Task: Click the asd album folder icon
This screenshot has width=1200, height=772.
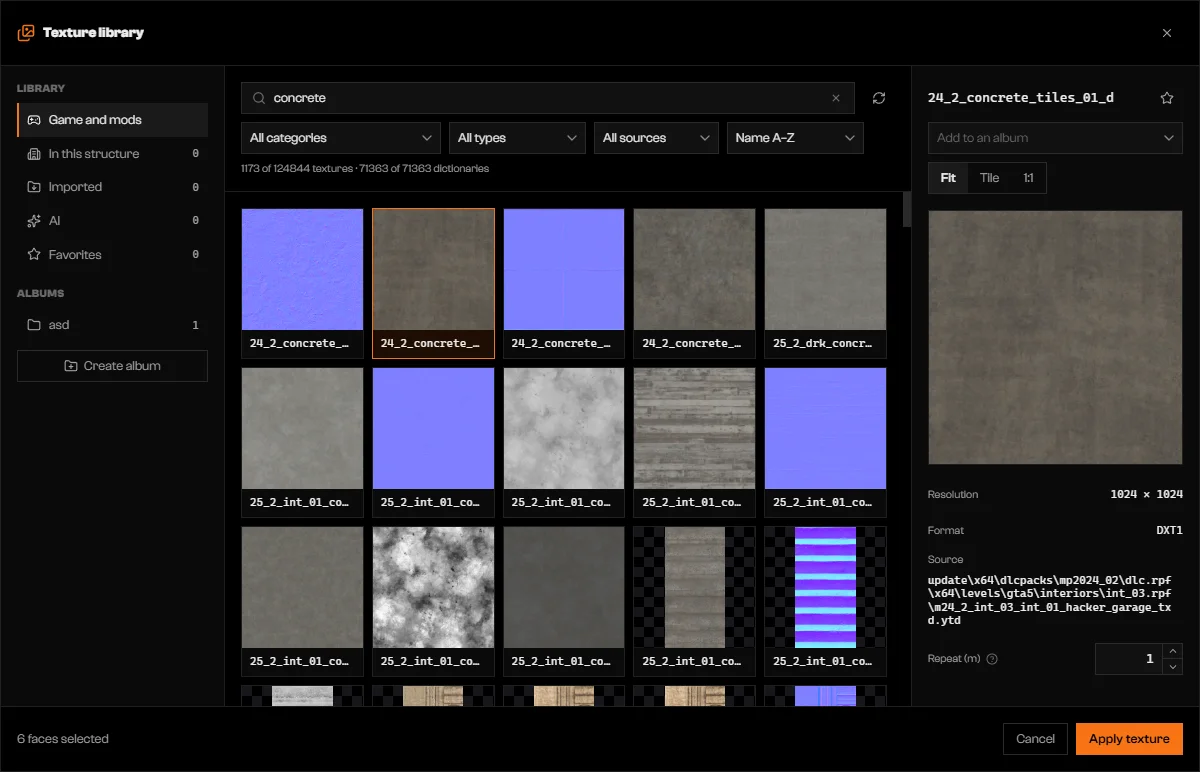Action: (x=33, y=325)
